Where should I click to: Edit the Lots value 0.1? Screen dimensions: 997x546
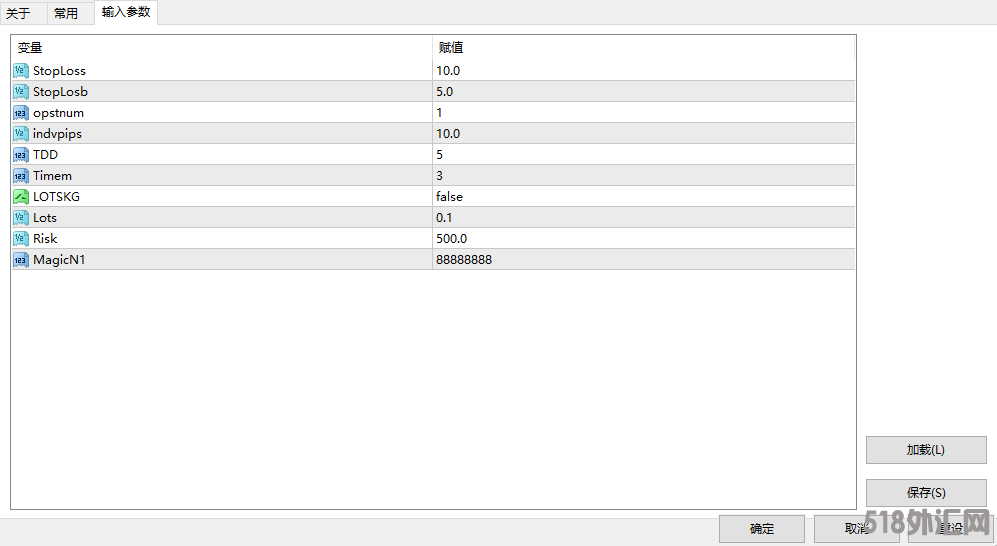[x=445, y=218]
